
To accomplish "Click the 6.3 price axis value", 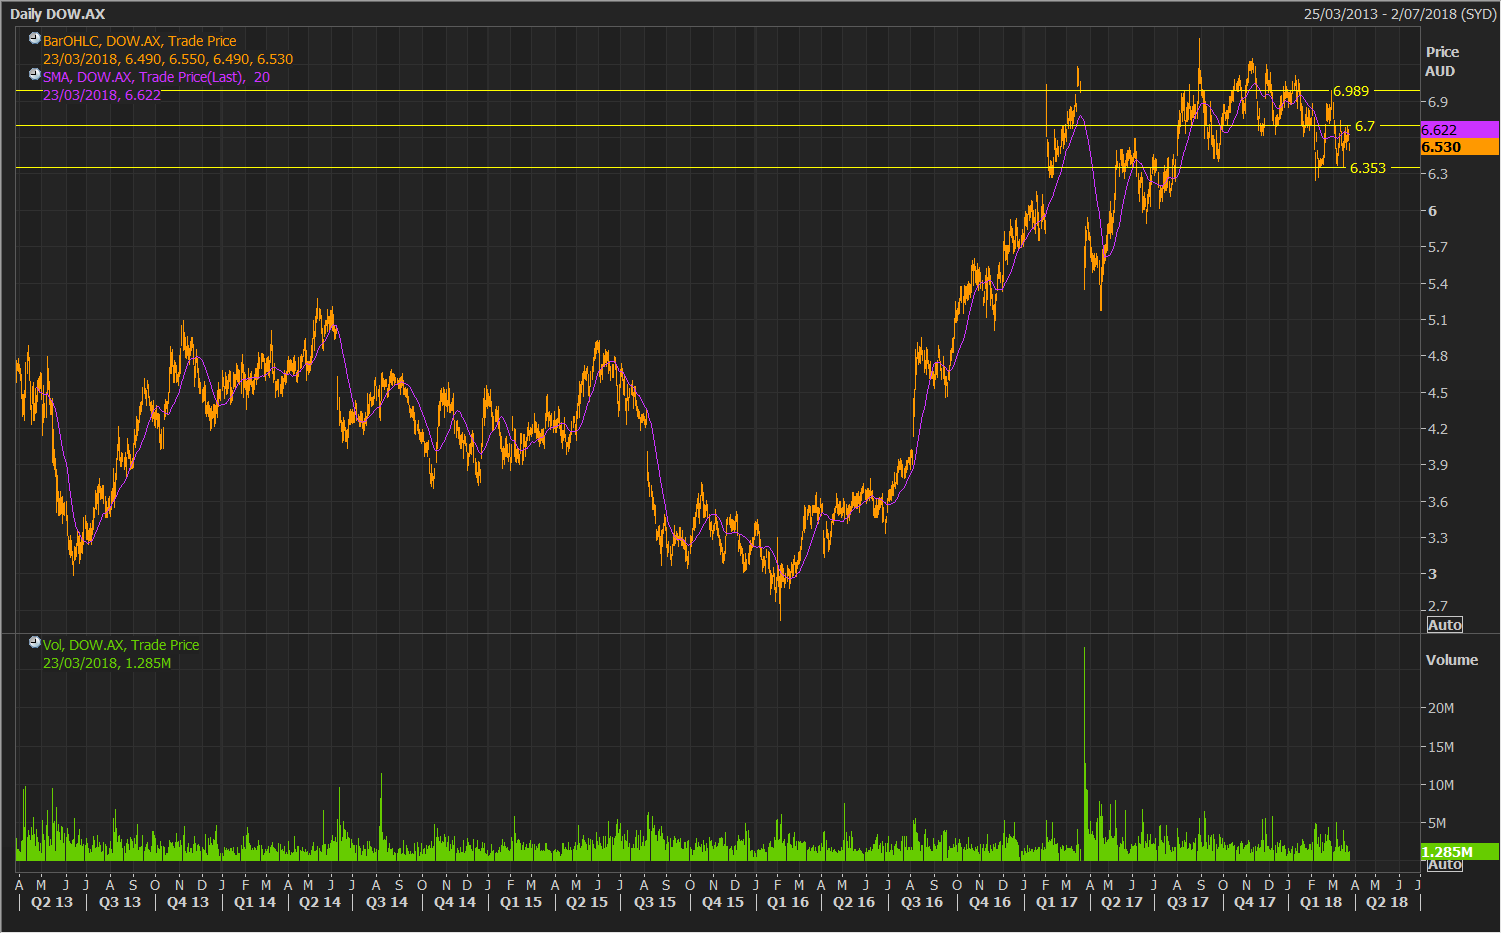I will pyautogui.click(x=1438, y=174).
